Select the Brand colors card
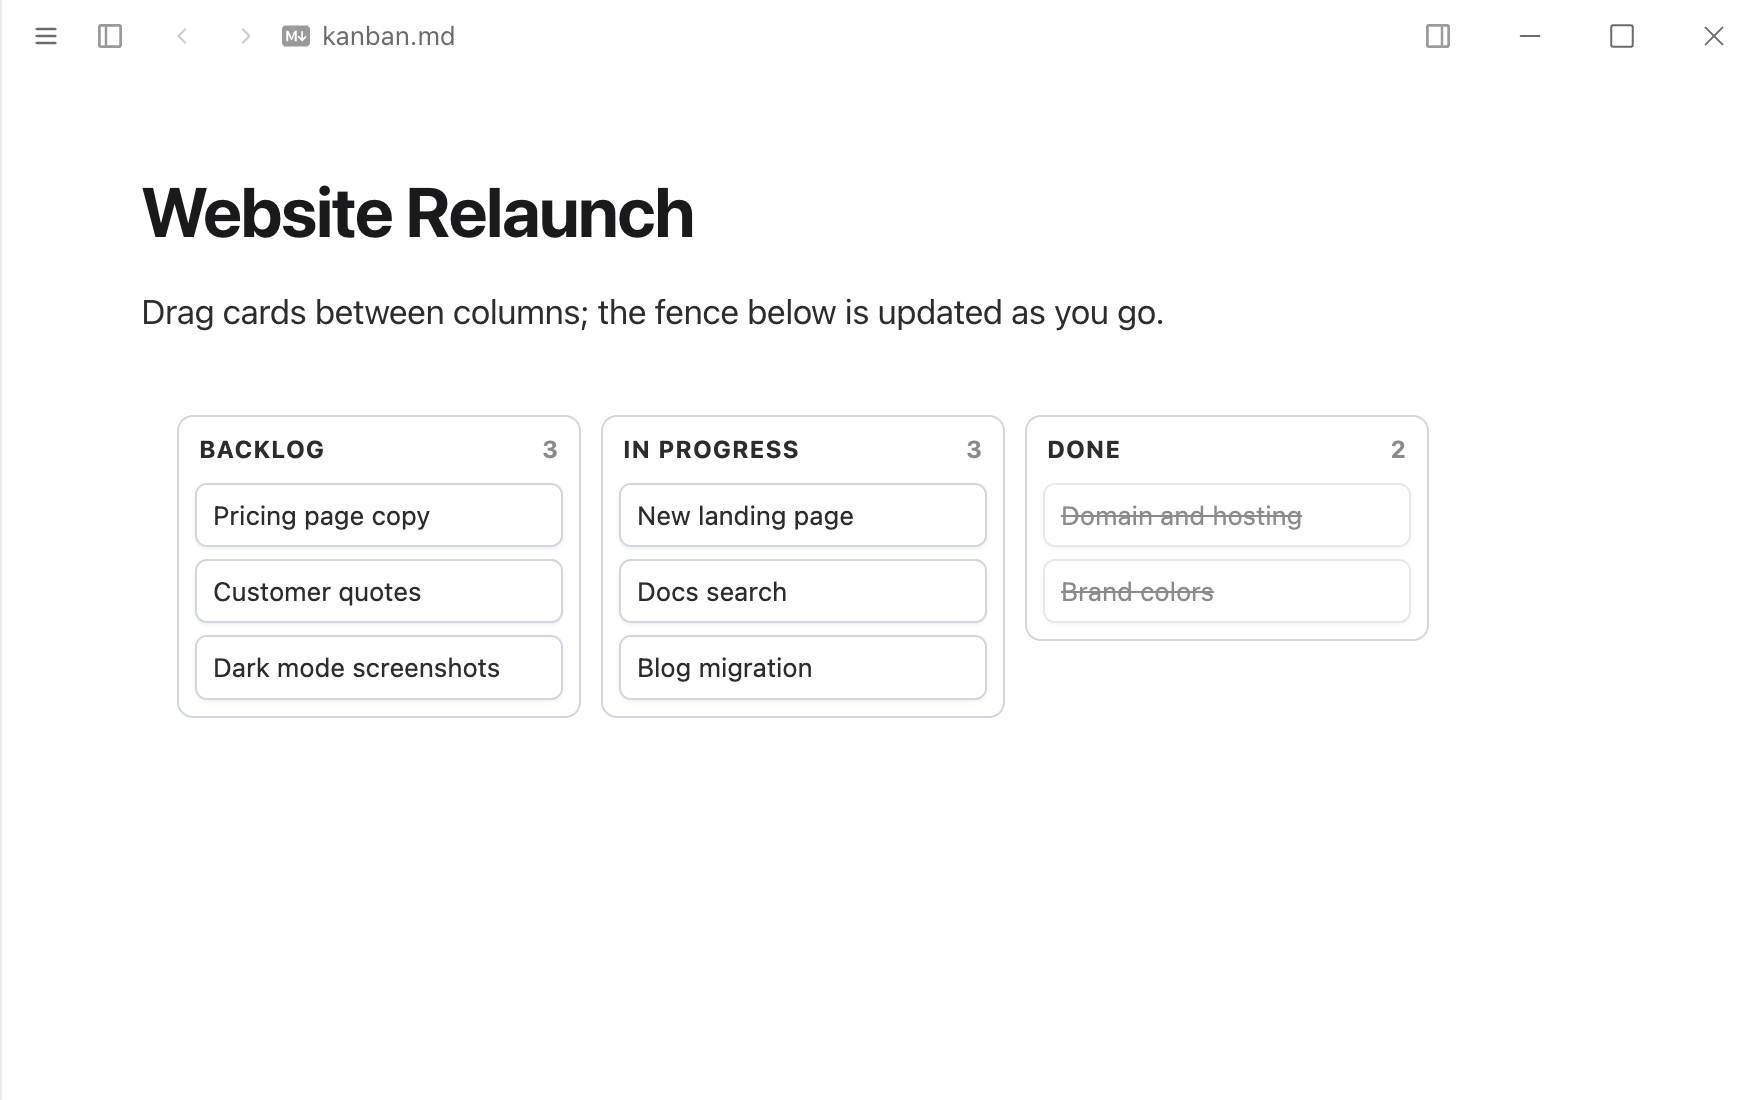Screen dimensions: 1760x1100 pyautogui.click(x=1227, y=591)
